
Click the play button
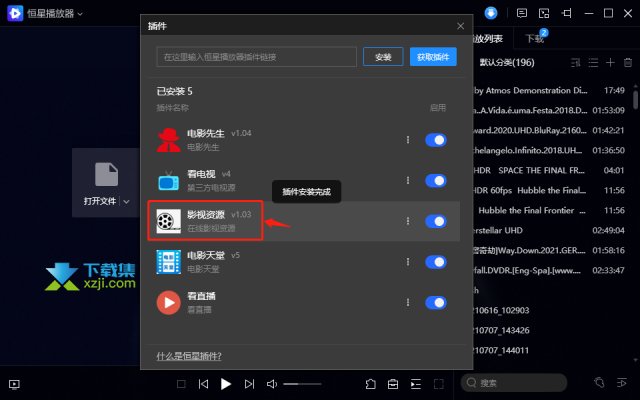point(226,384)
